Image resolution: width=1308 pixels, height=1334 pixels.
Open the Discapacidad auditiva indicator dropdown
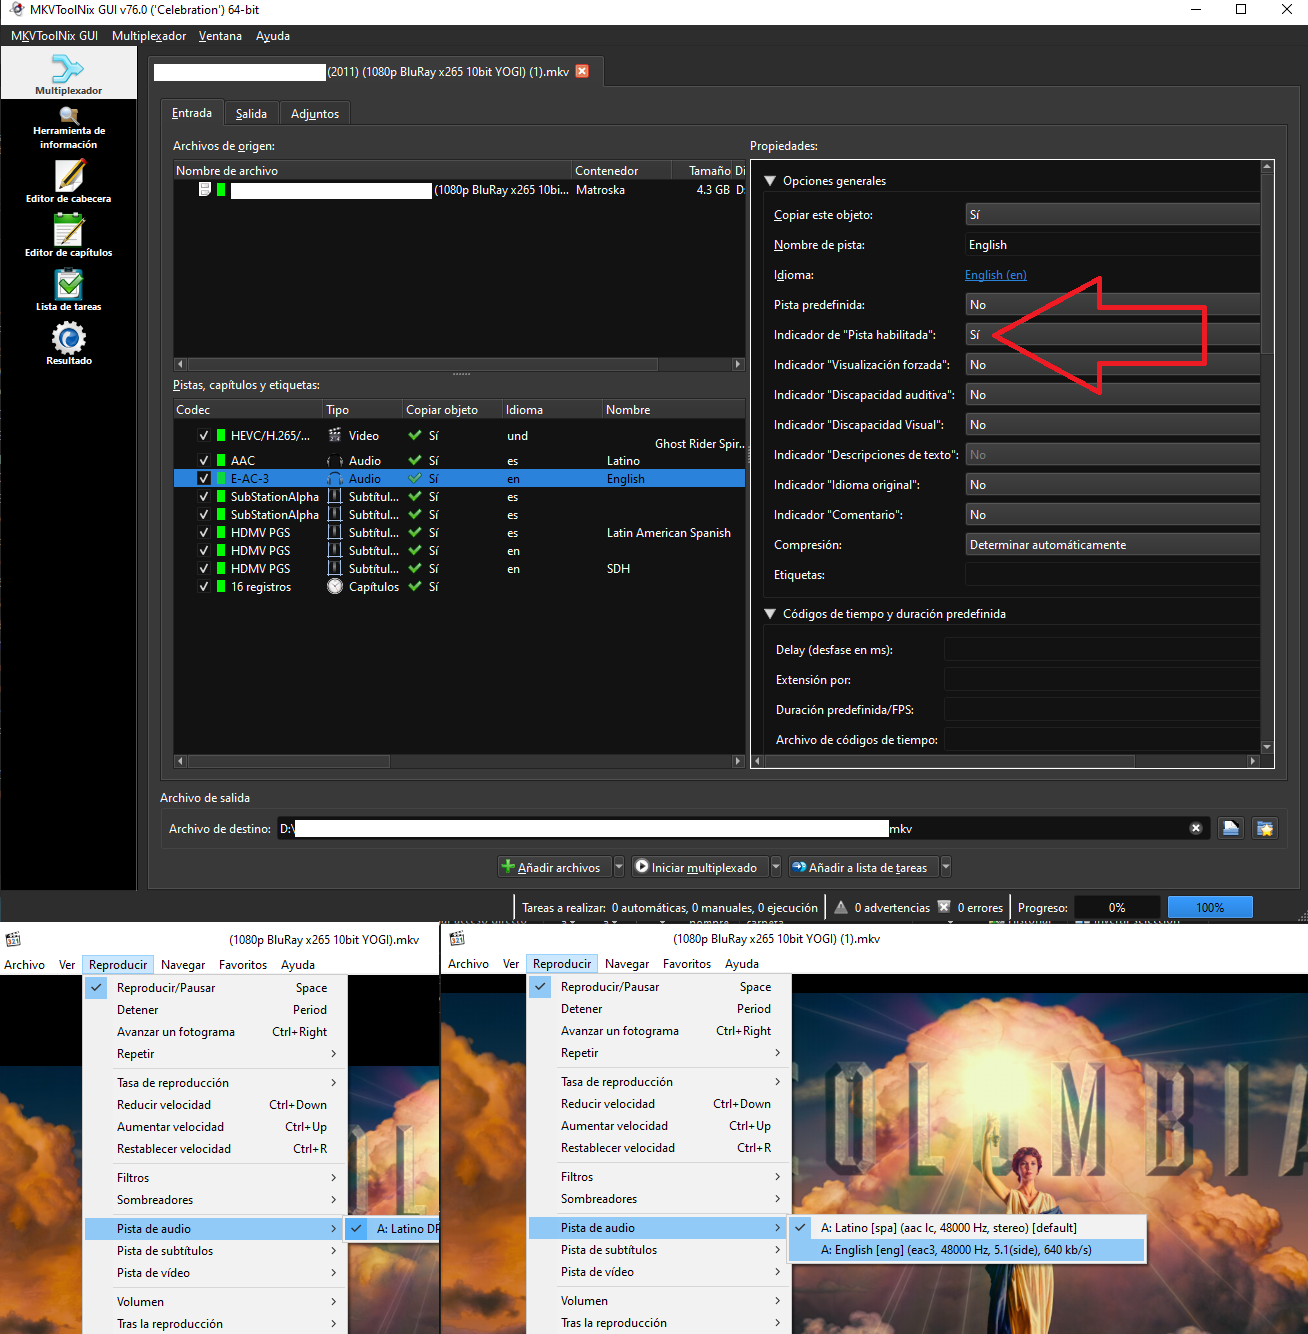[1112, 395]
